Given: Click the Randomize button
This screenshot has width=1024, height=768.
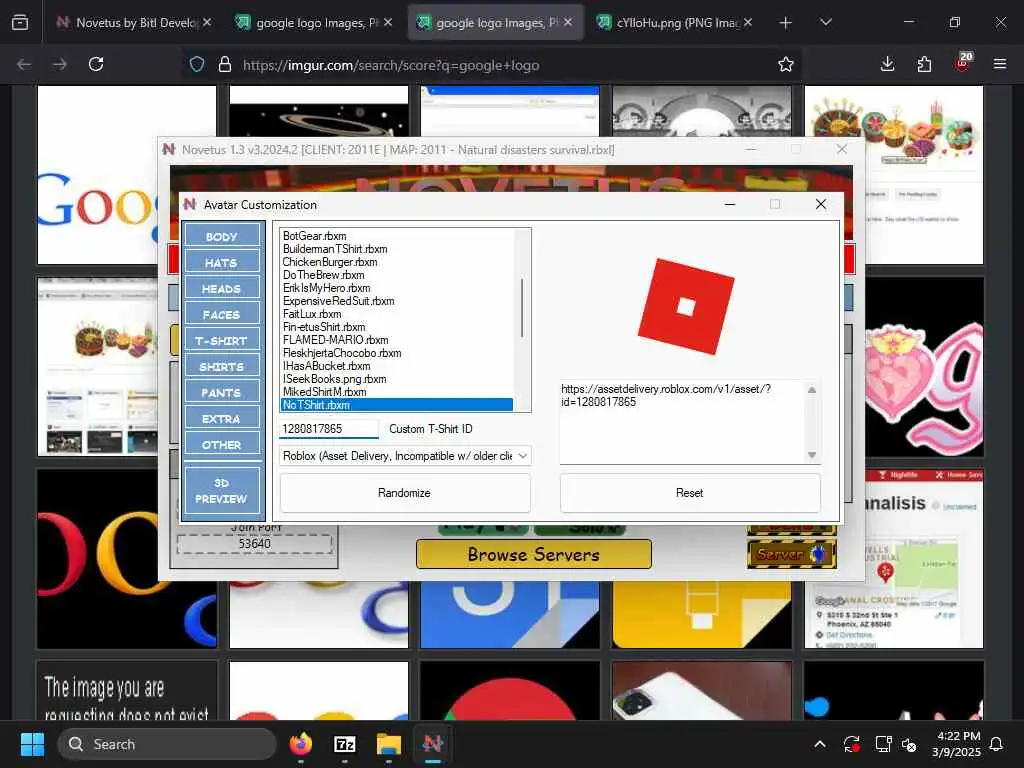Looking at the screenshot, I should pyautogui.click(x=404, y=493).
